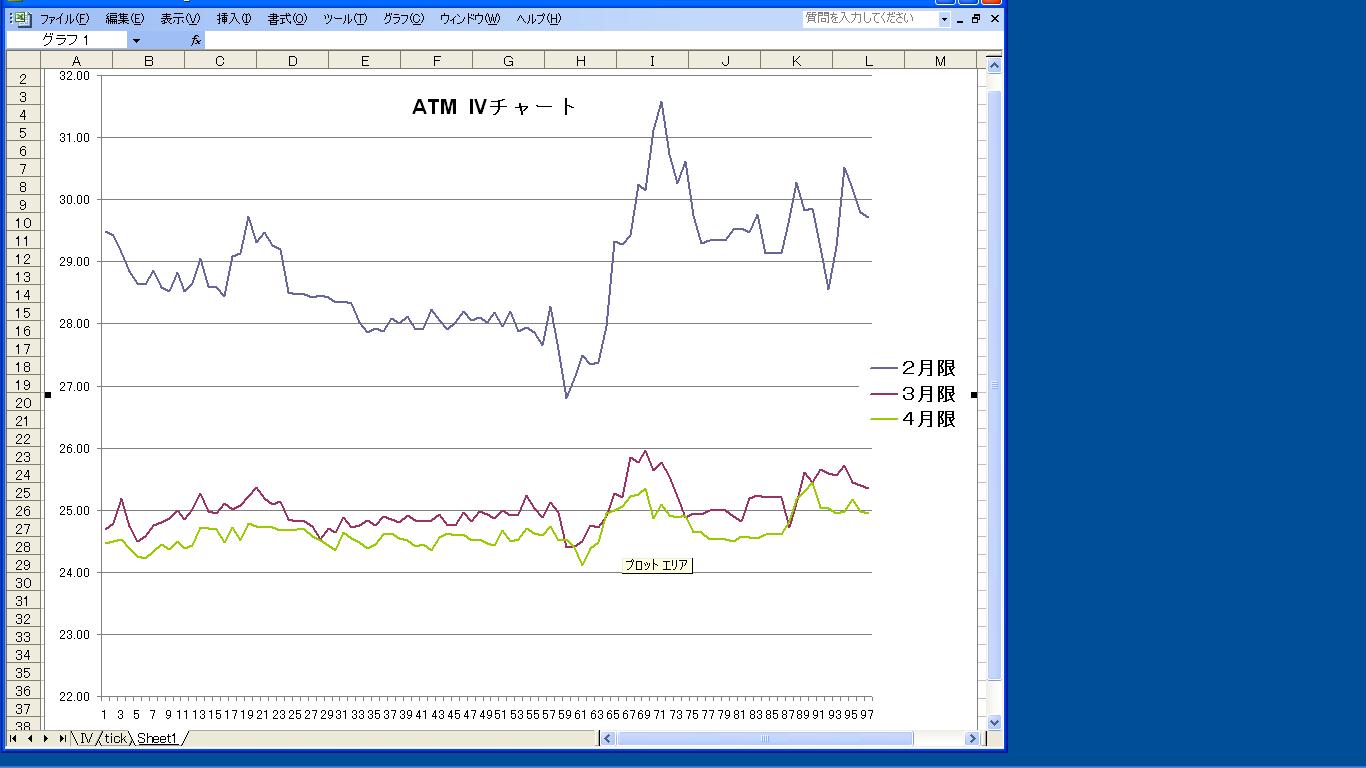Jump to the last sheet tab arrow
Screen dimensions: 1366x768
pyautogui.click(x=62, y=738)
